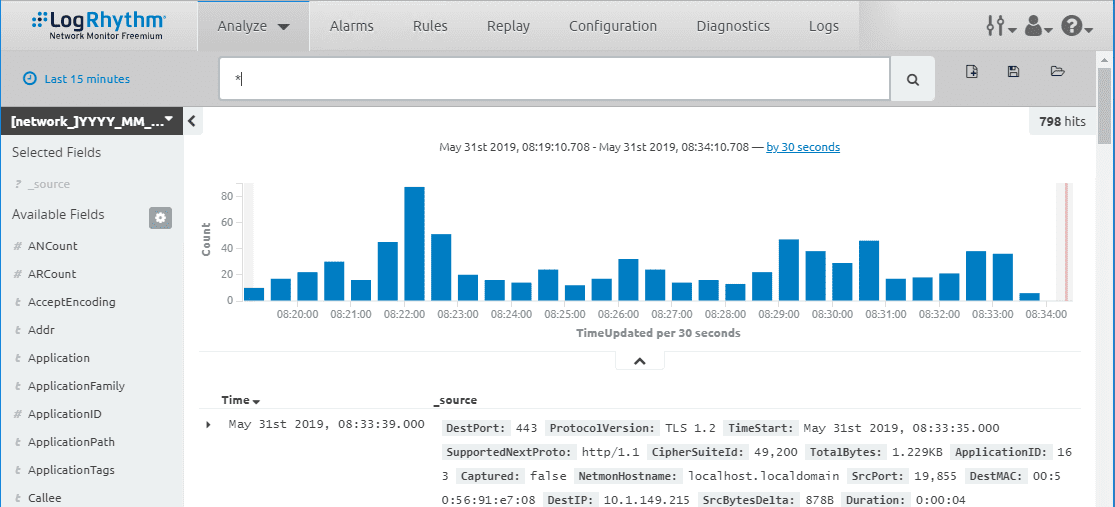The height and width of the screenshot is (507, 1115).
Task: Click the search magnifier button
Action: point(913,79)
